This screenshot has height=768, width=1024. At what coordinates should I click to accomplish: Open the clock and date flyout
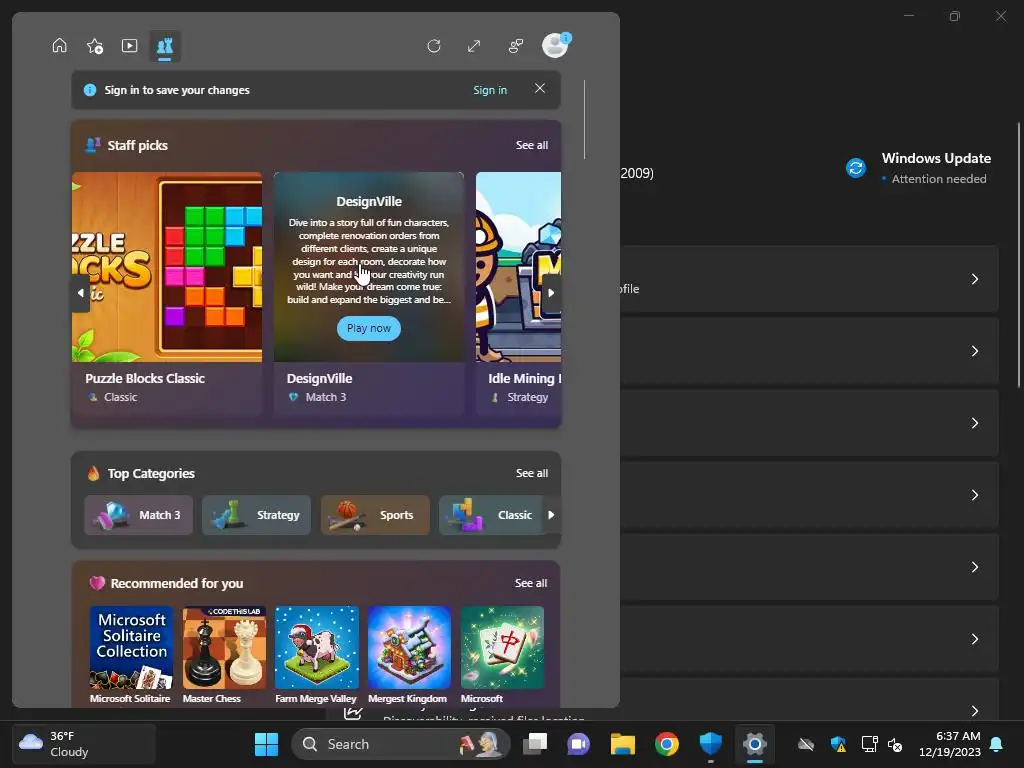point(950,744)
